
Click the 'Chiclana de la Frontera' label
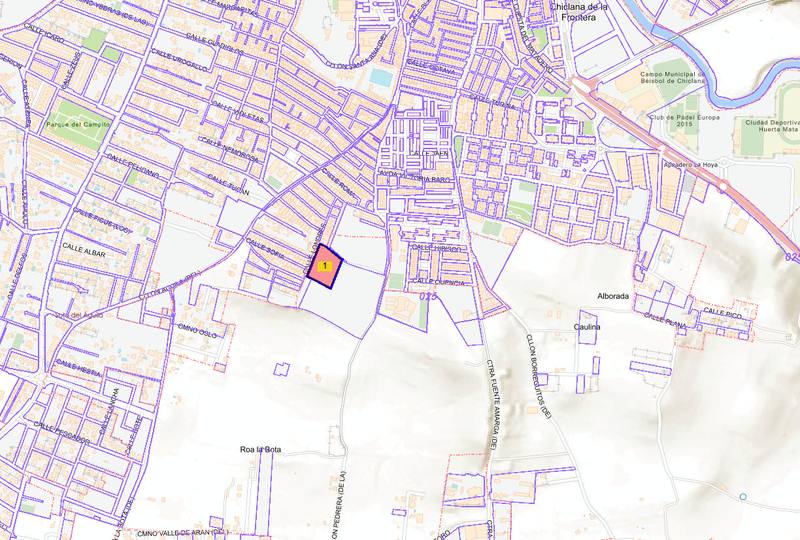(577, 12)
